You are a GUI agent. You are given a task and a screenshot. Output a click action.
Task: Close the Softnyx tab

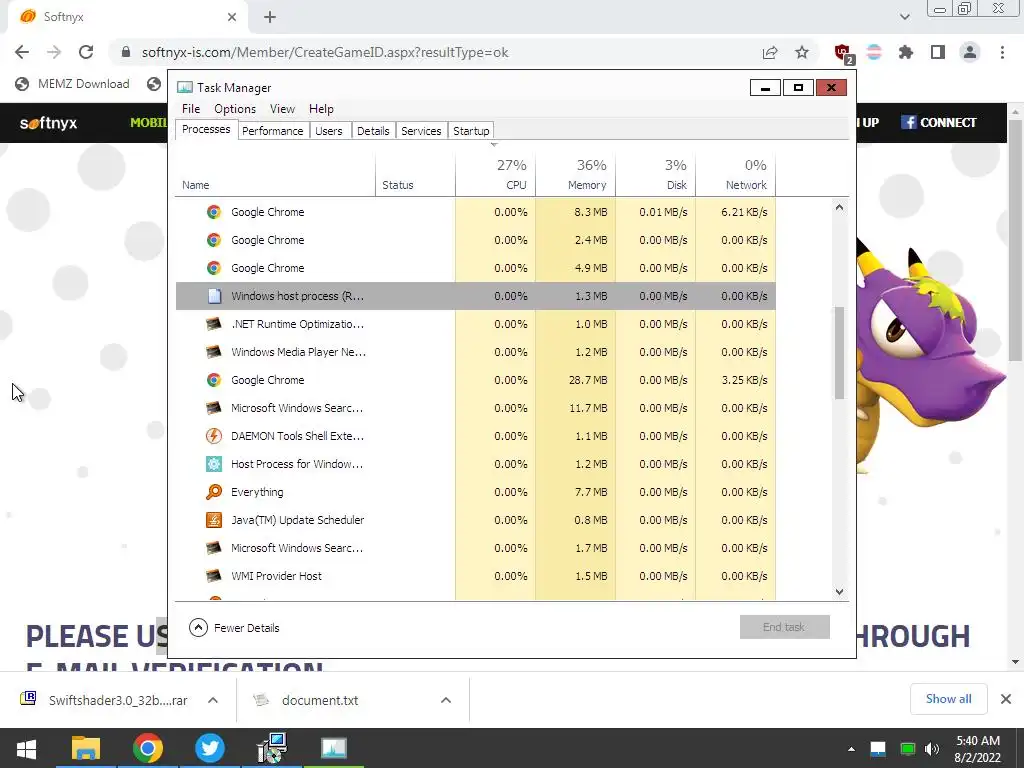click(x=231, y=17)
